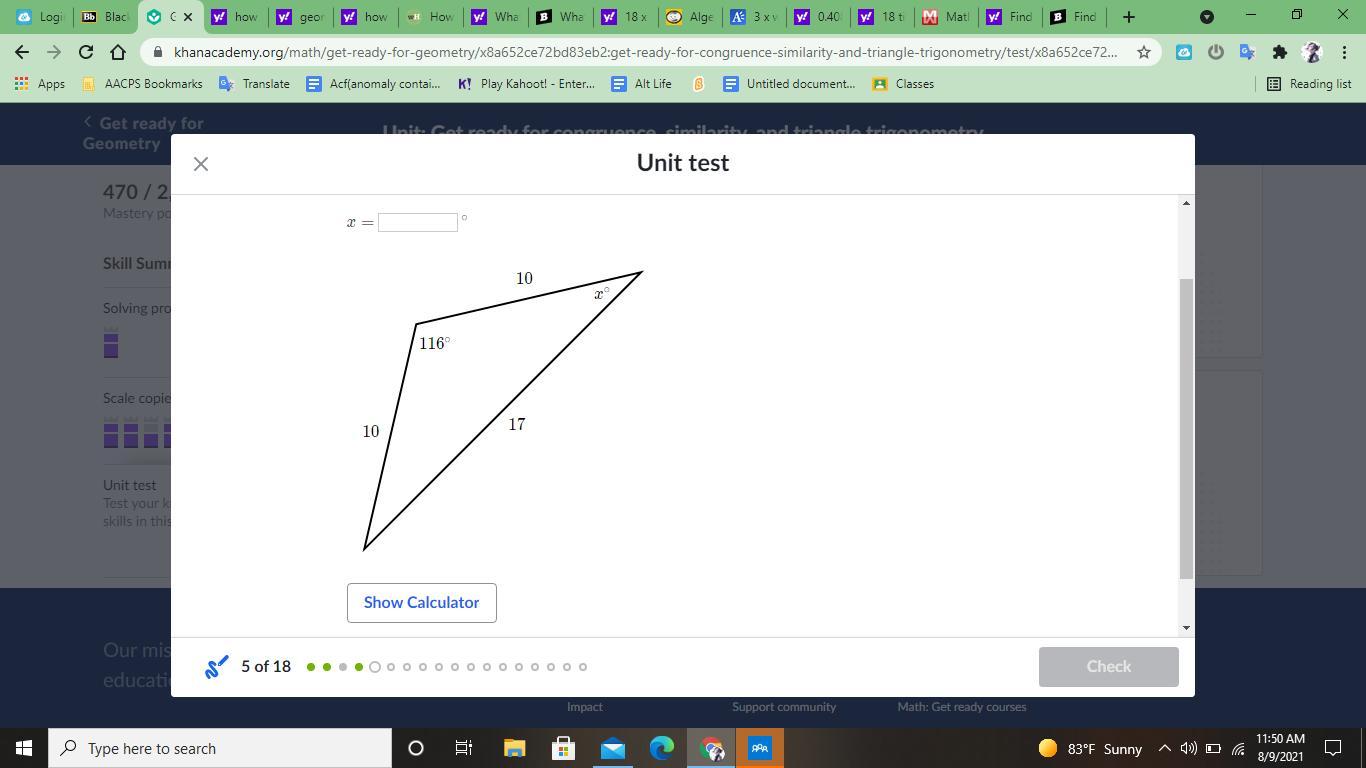1366x768 pixels.
Task: Open the 'Acf(anomaly contai...' bookmark
Action: [x=373, y=84]
